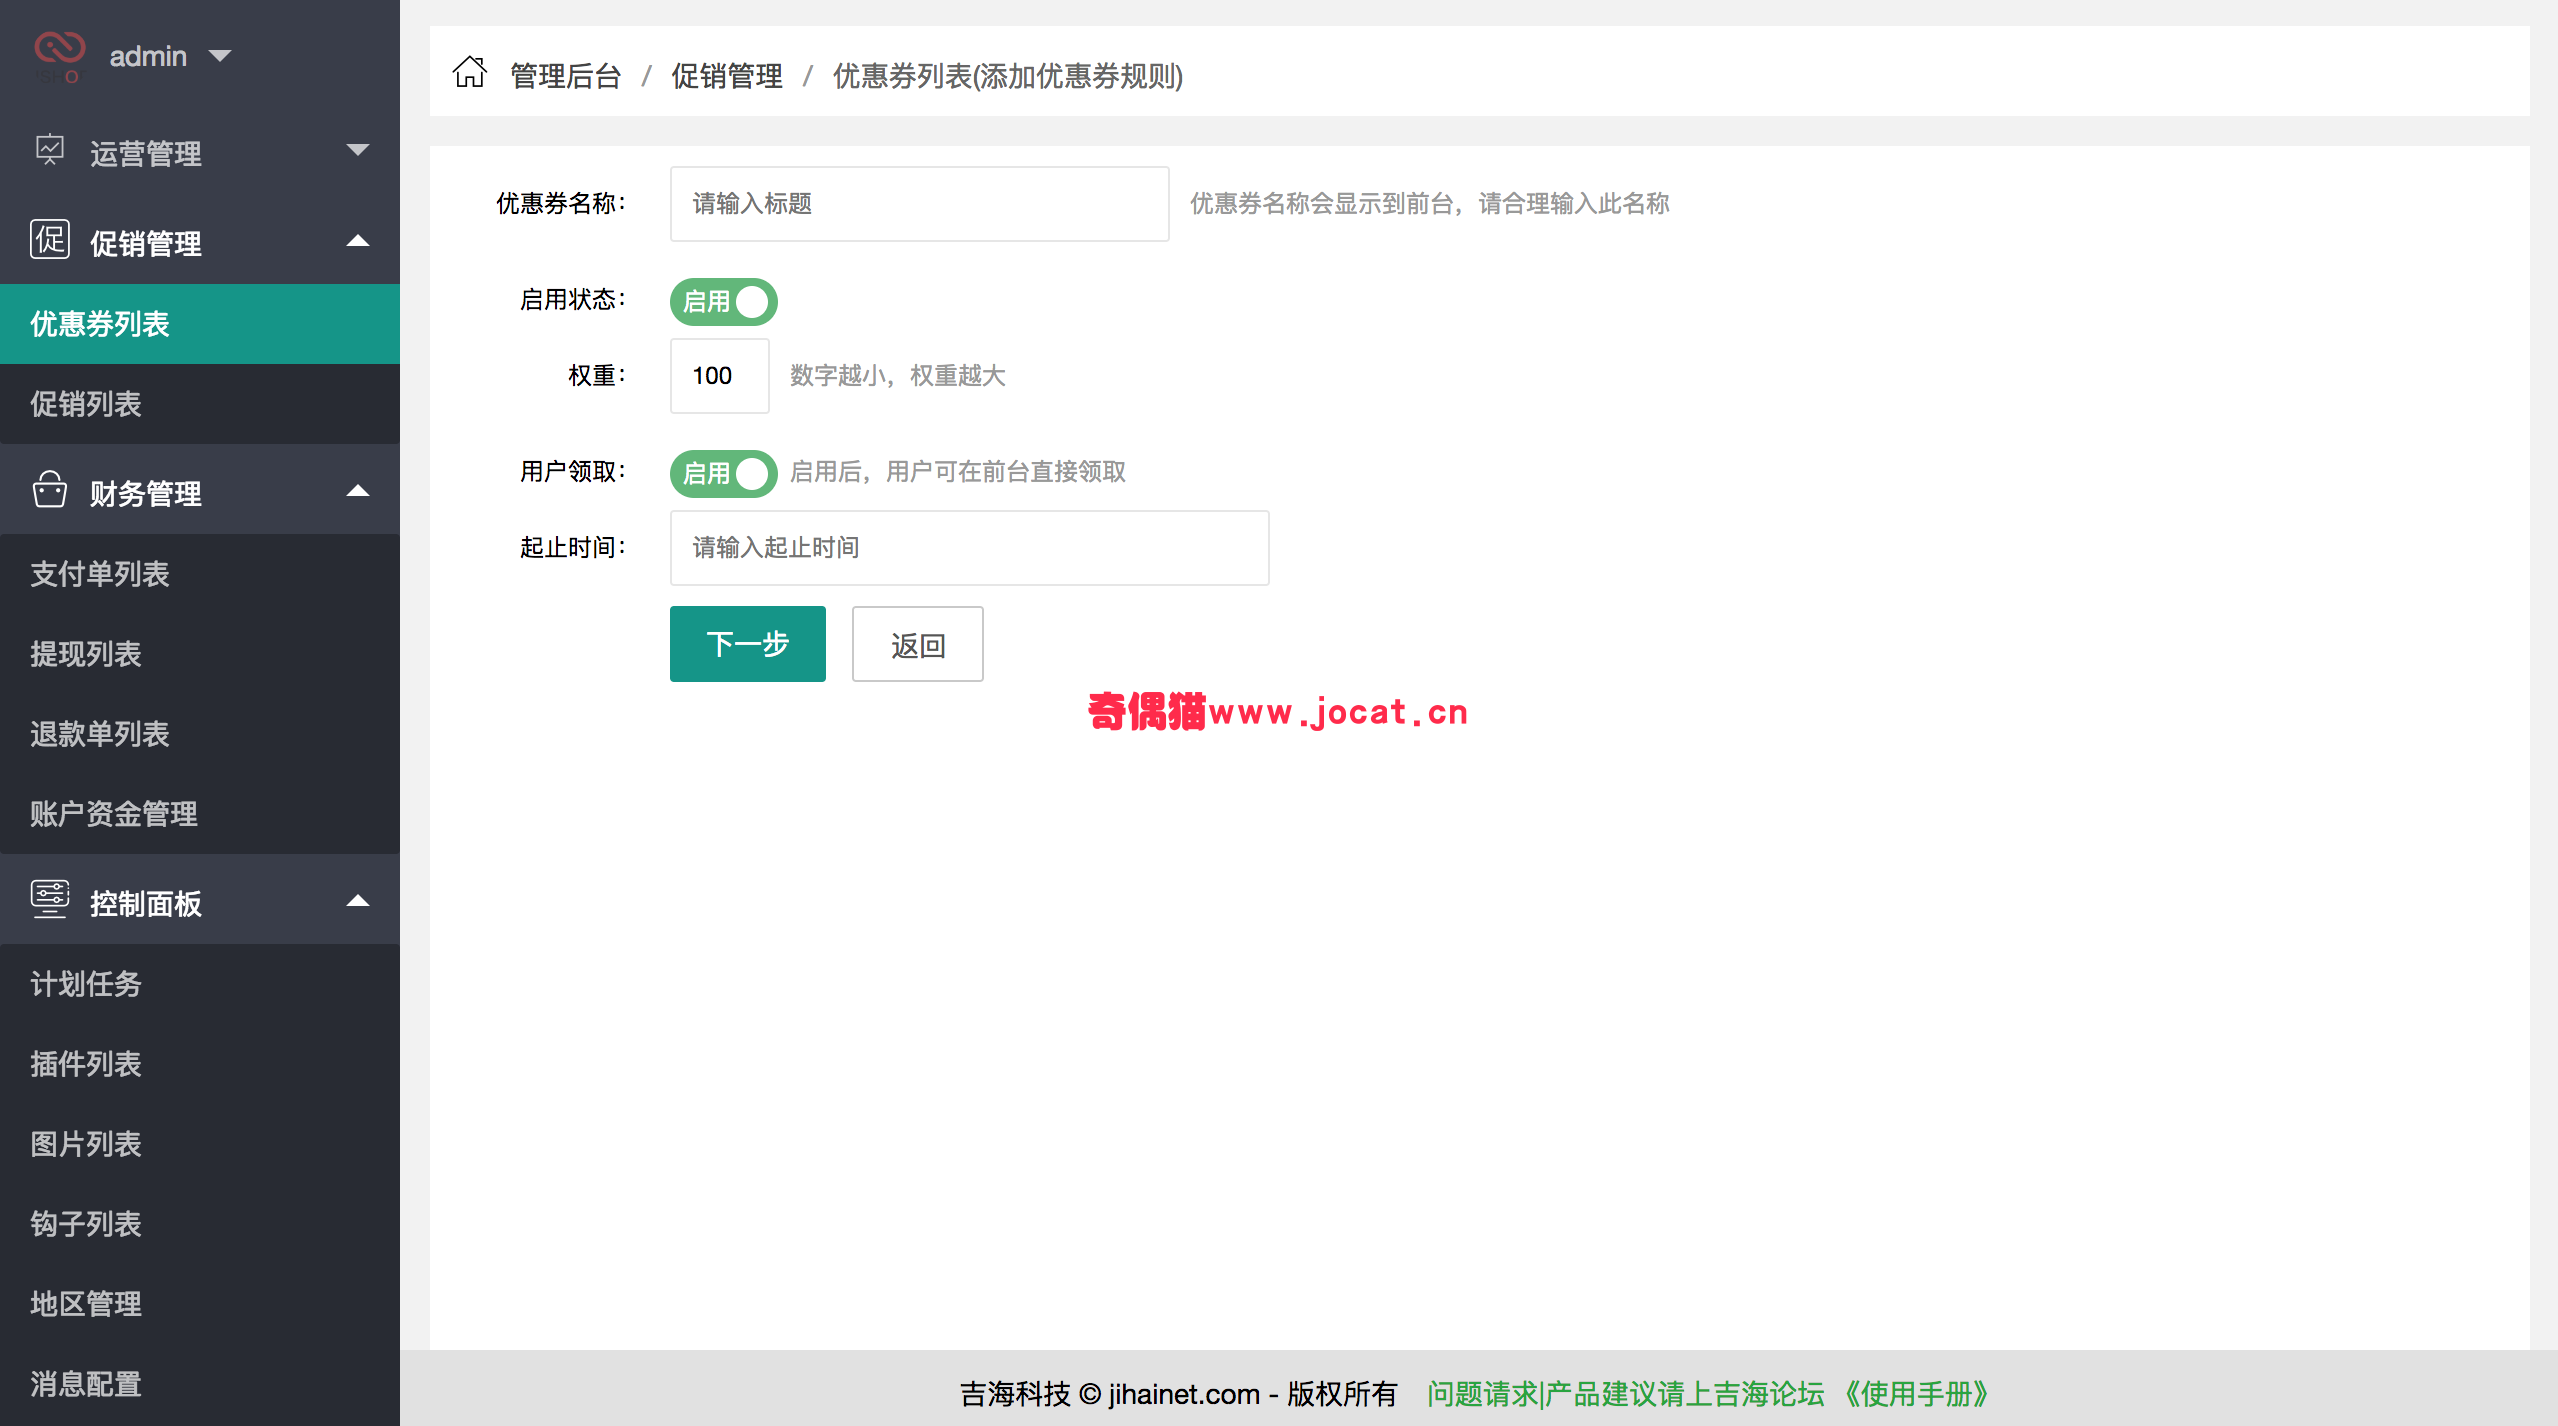Toggle the 用户领取 switch
2558x1426 pixels.
pos(724,473)
